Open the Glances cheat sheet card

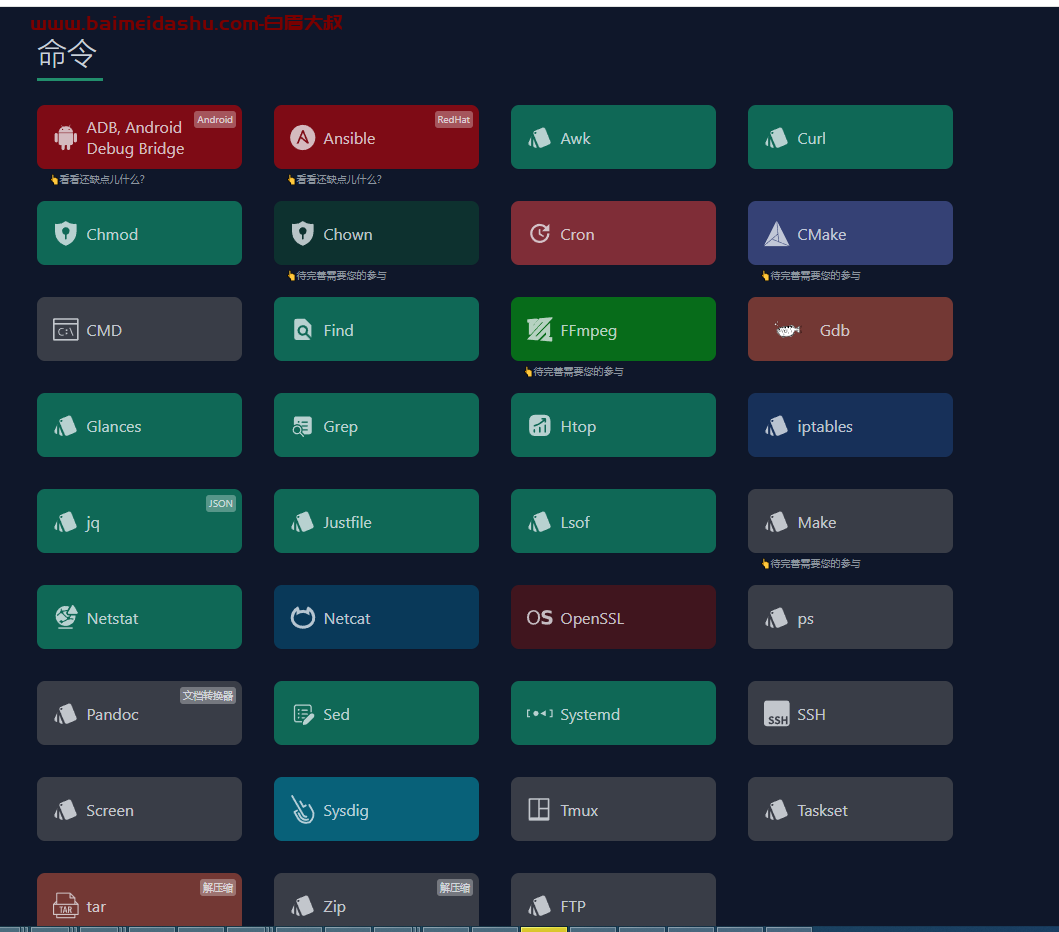[139, 425]
